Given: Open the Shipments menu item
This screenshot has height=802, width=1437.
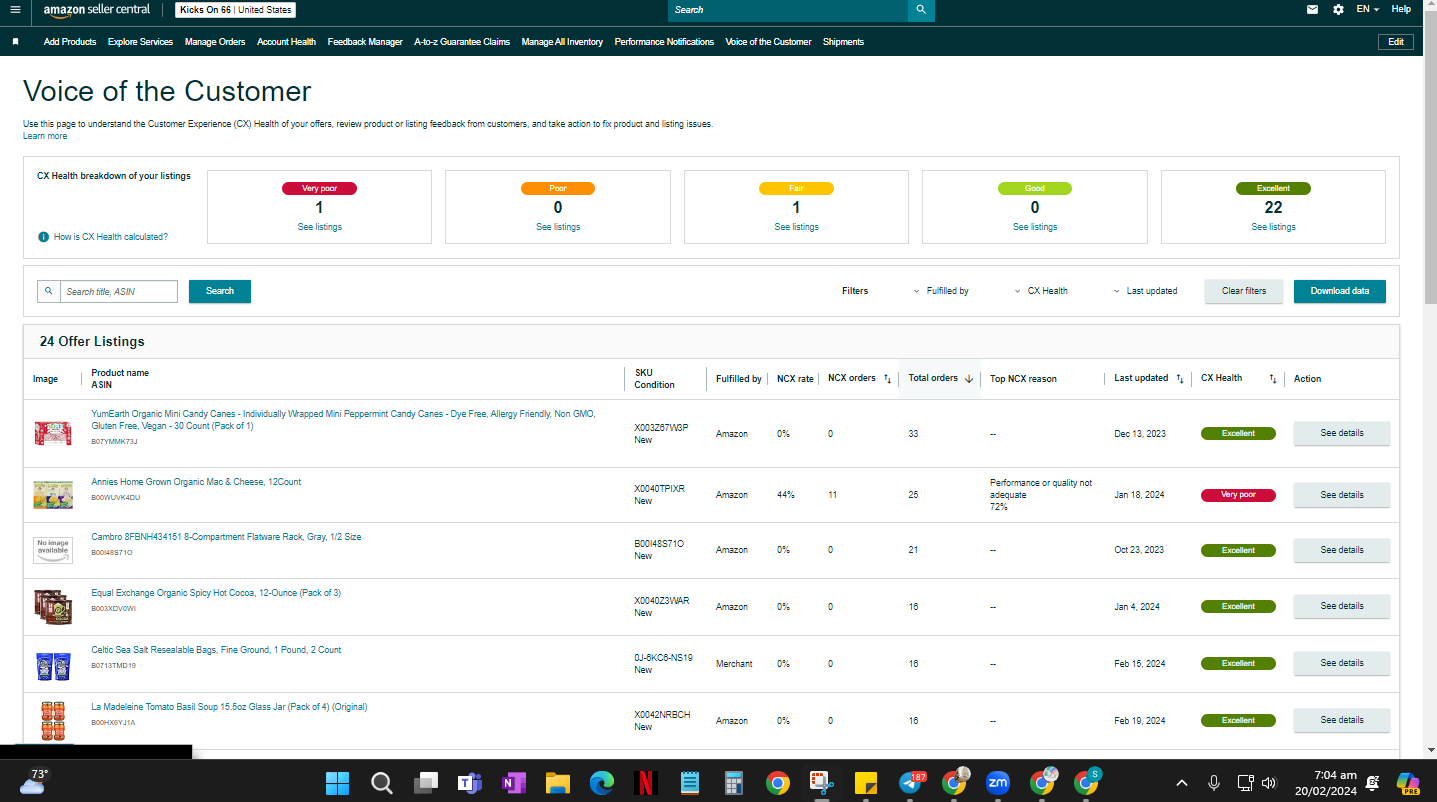Looking at the screenshot, I should (843, 42).
